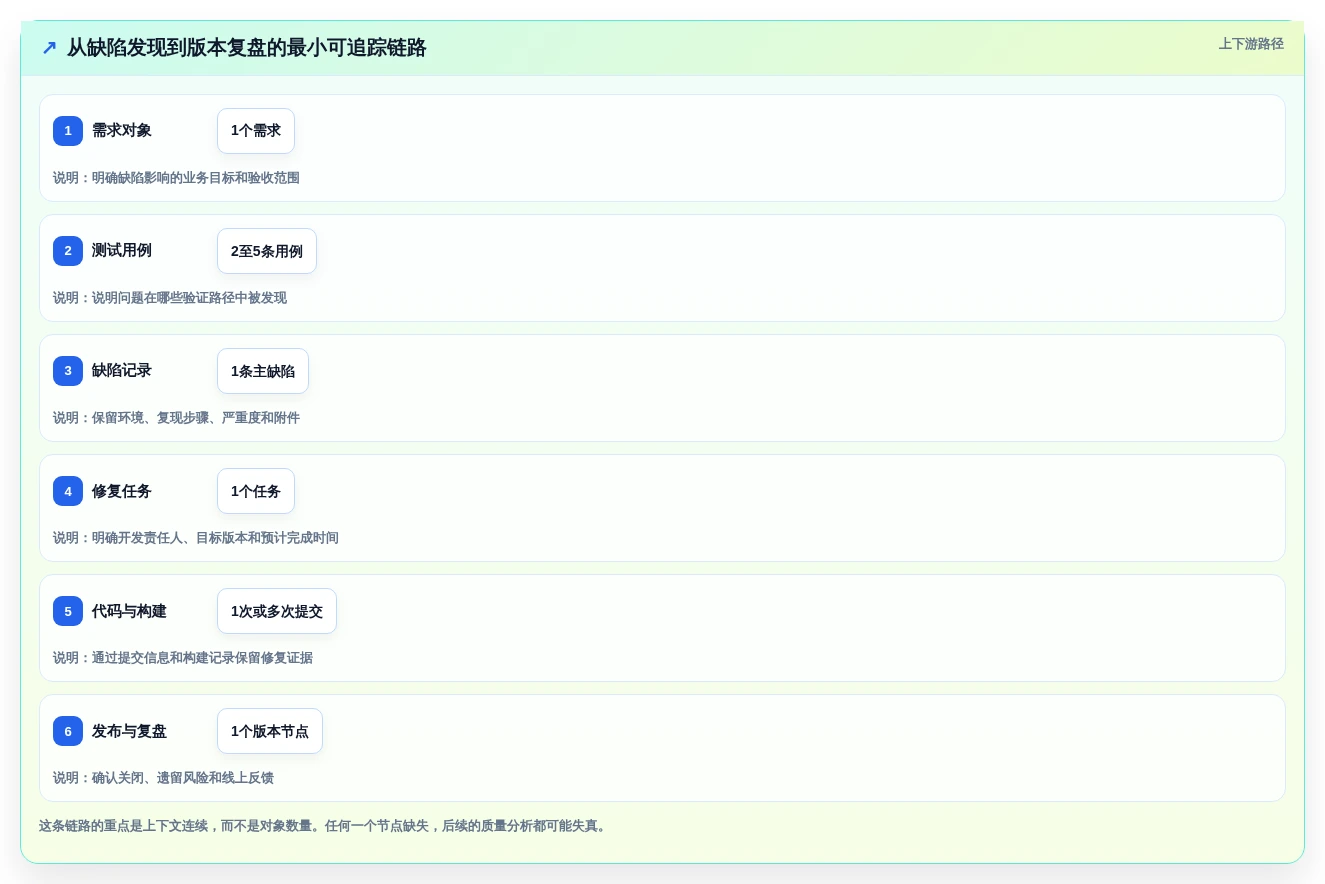Click the 上下游路径 label in the header

[x=1251, y=44]
